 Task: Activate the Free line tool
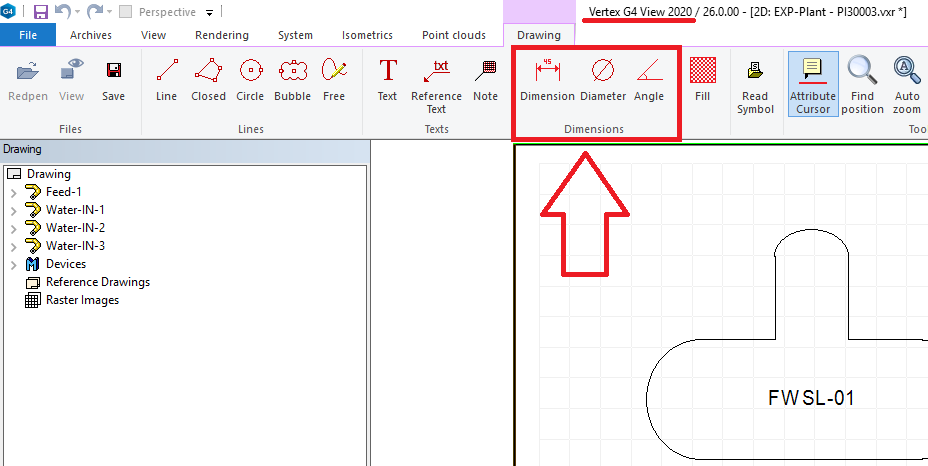tap(334, 80)
